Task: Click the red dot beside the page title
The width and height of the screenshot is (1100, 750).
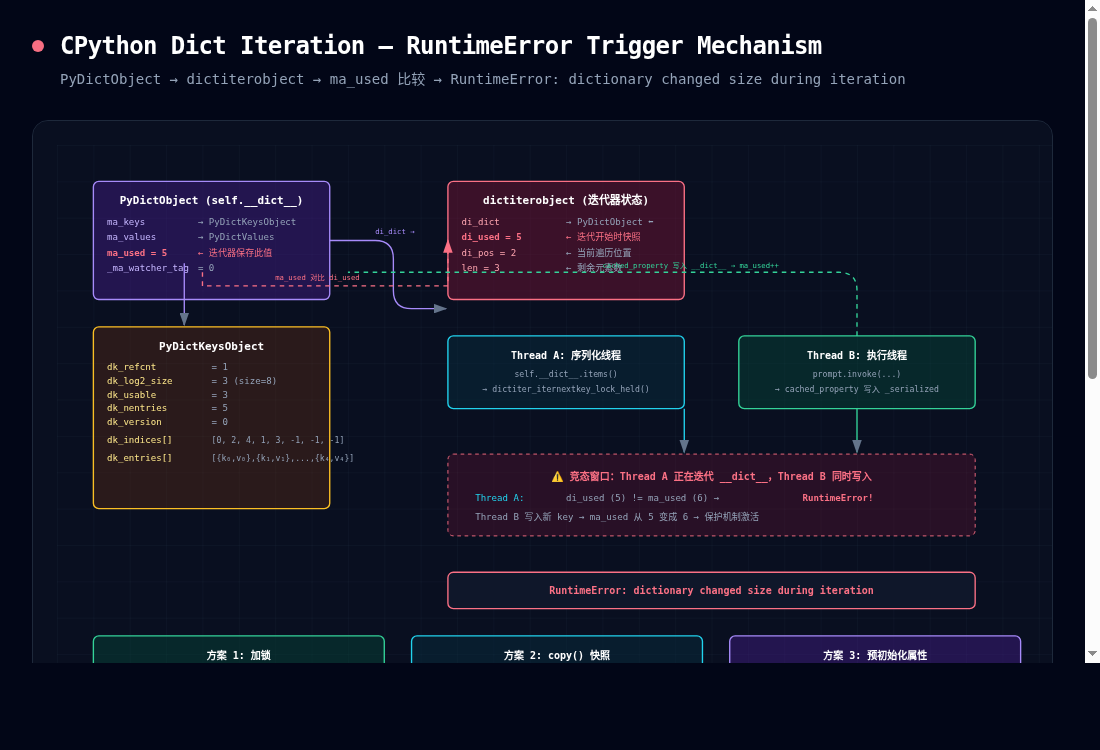Action: (38, 46)
